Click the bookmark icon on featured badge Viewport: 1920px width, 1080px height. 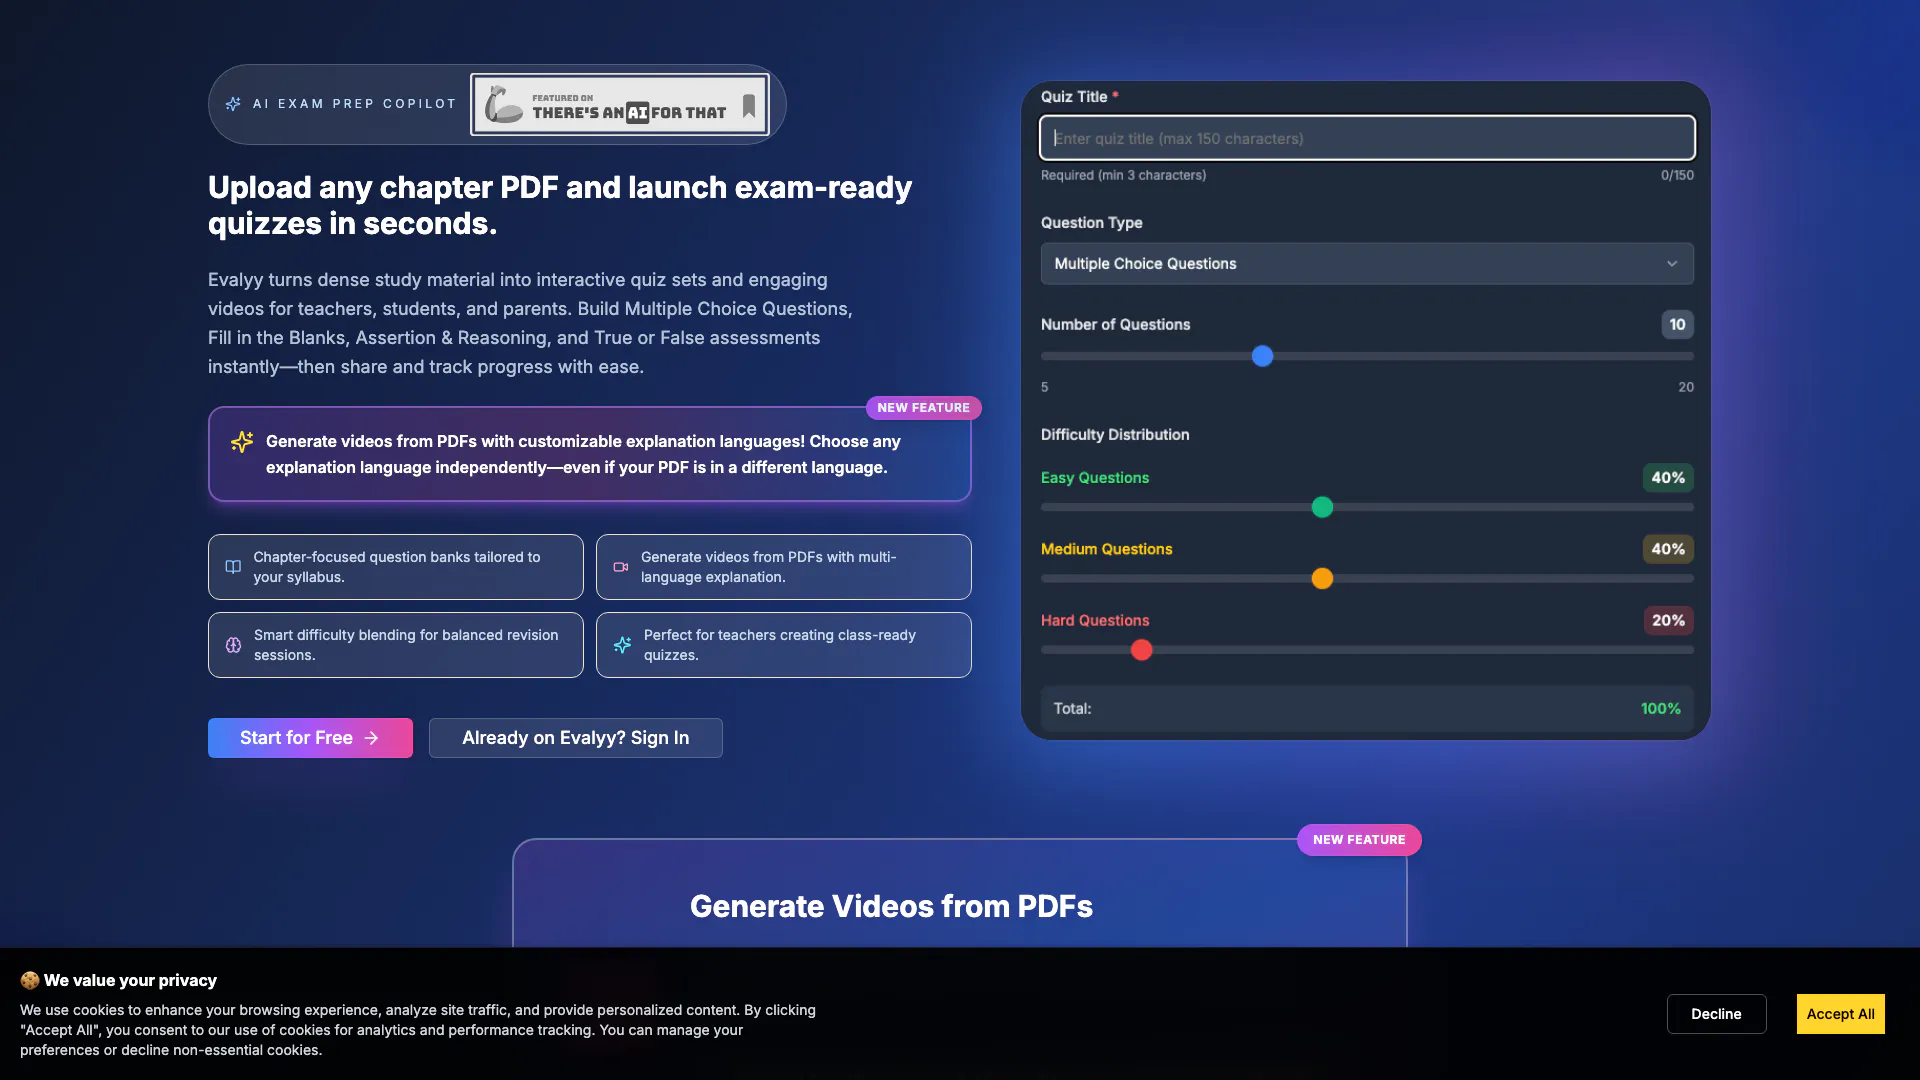(x=748, y=105)
